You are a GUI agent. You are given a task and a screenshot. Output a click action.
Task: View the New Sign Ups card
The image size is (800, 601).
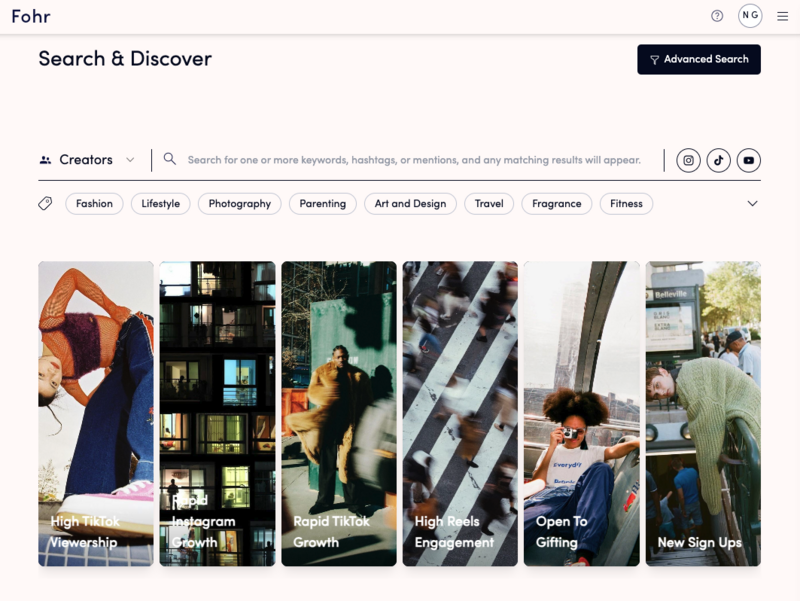(703, 414)
